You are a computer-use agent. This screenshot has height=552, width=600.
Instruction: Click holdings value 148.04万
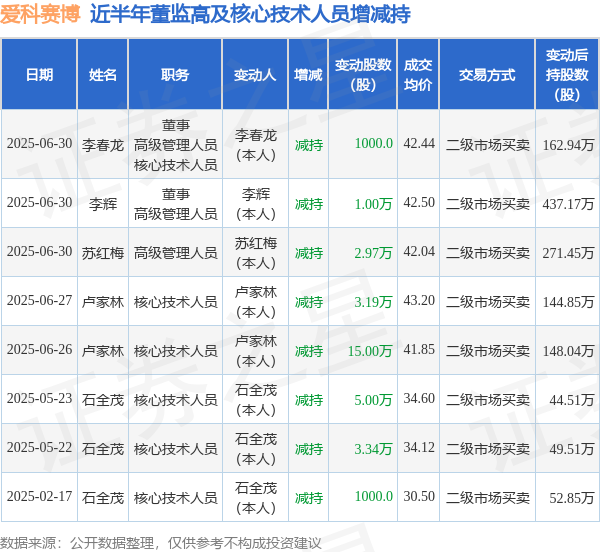click(x=568, y=351)
